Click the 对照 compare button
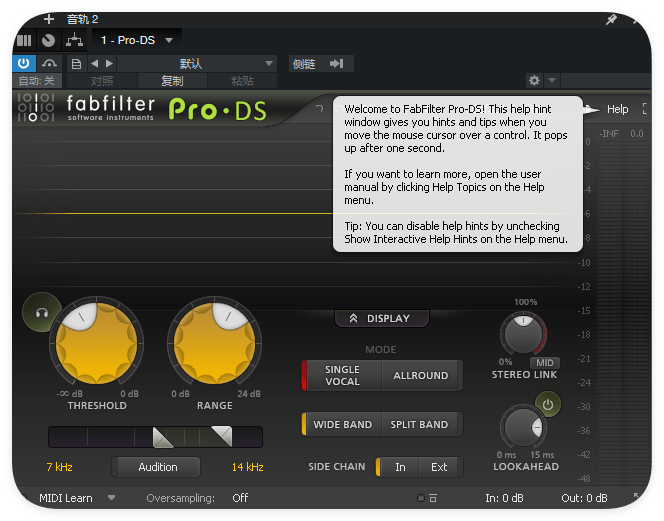Viewport: 664px width, 521px height. (102, 80)
